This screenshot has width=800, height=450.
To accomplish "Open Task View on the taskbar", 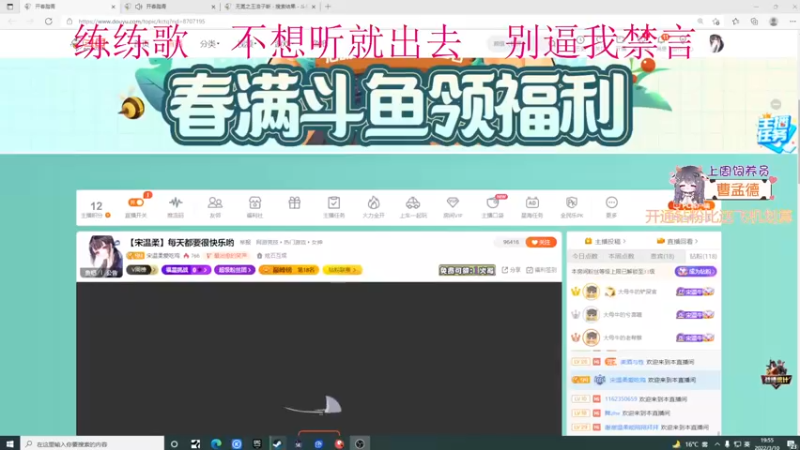I will (195, 444).
